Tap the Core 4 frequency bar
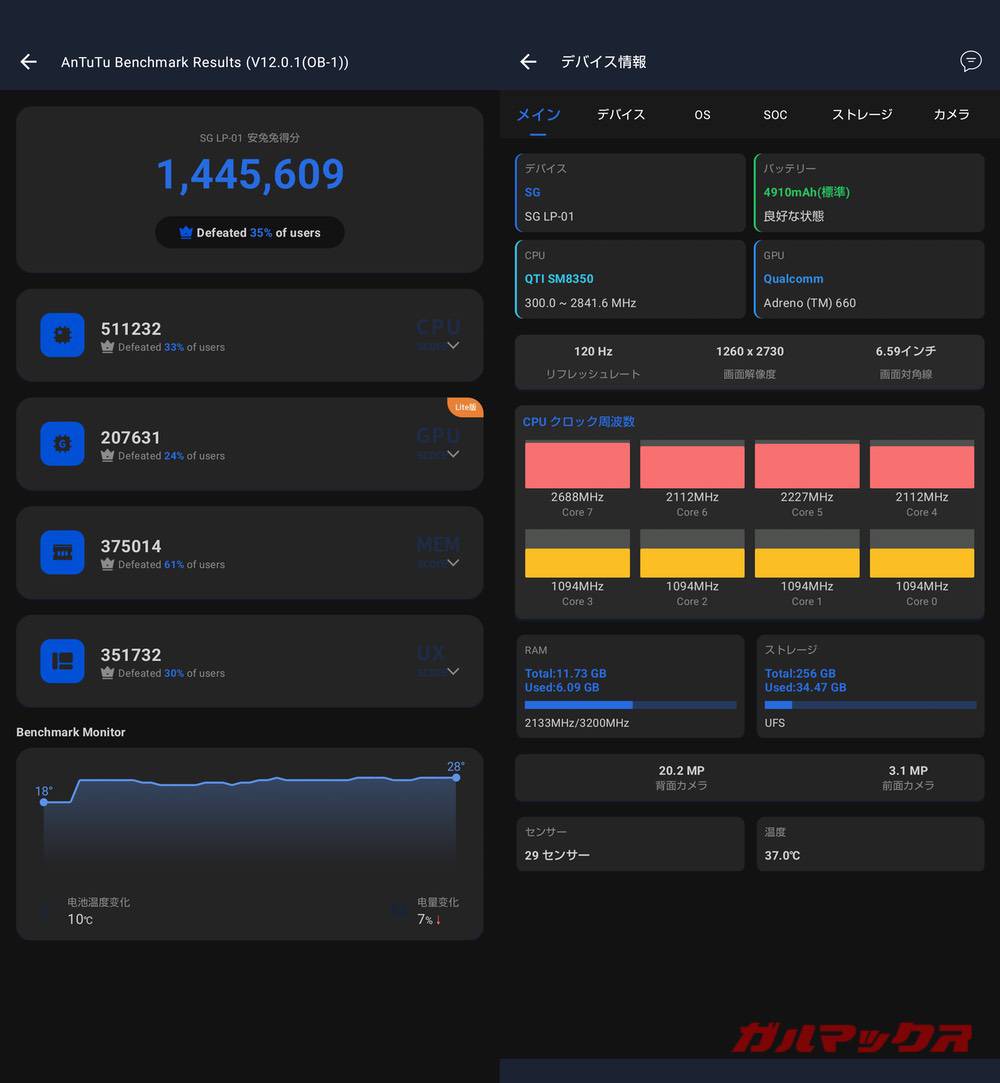This screenshot has width=1000, height=1083. point(922,464)
